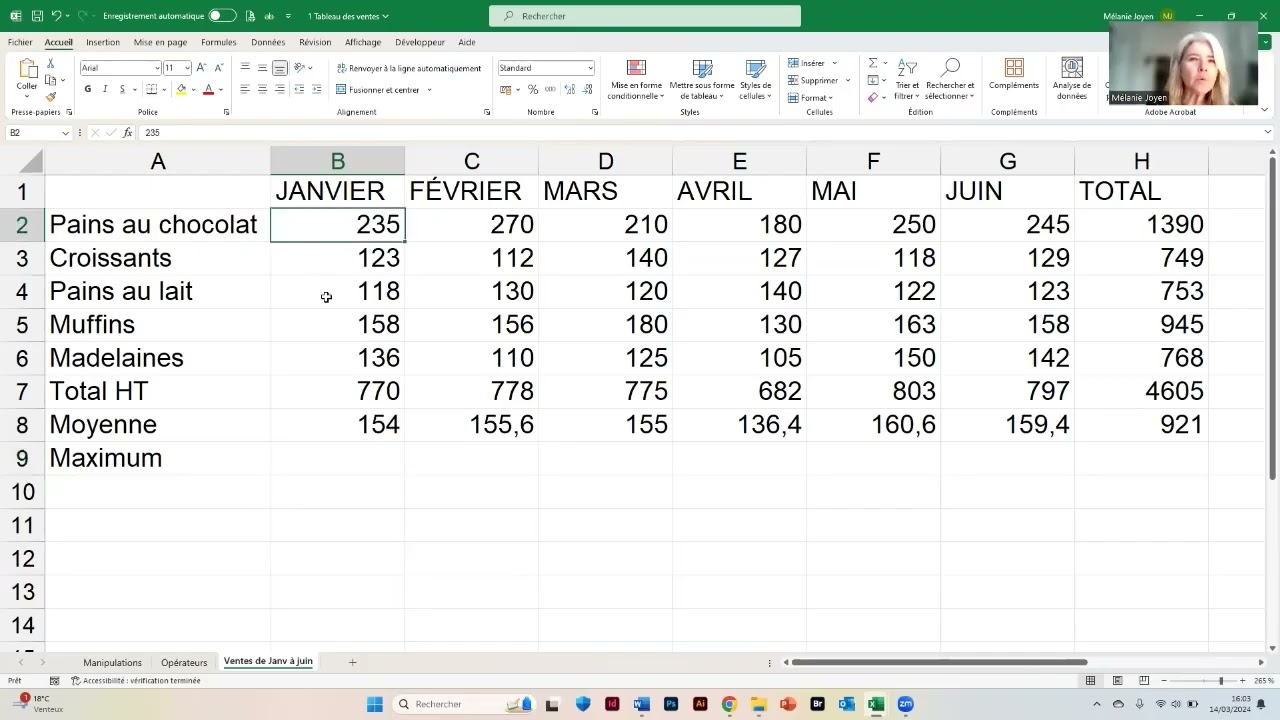The height and width of the screenshot is (720, 1280).
Task: Switch to the Mise en page tab
Action: [x=160, y=42]
